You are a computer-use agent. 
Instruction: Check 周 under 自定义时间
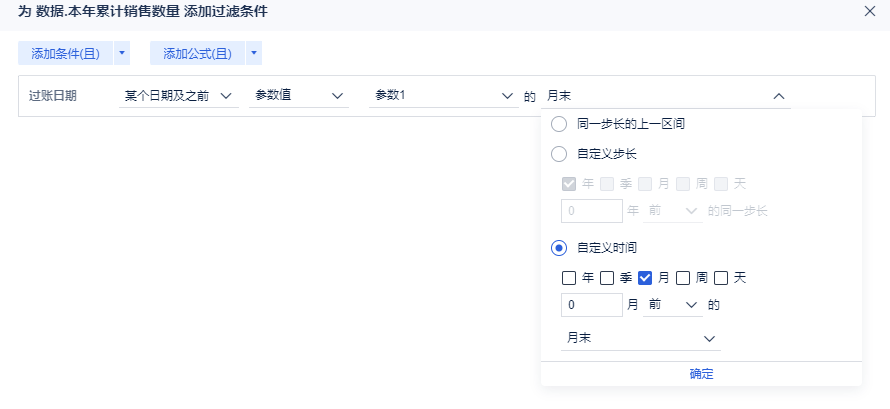683,278
